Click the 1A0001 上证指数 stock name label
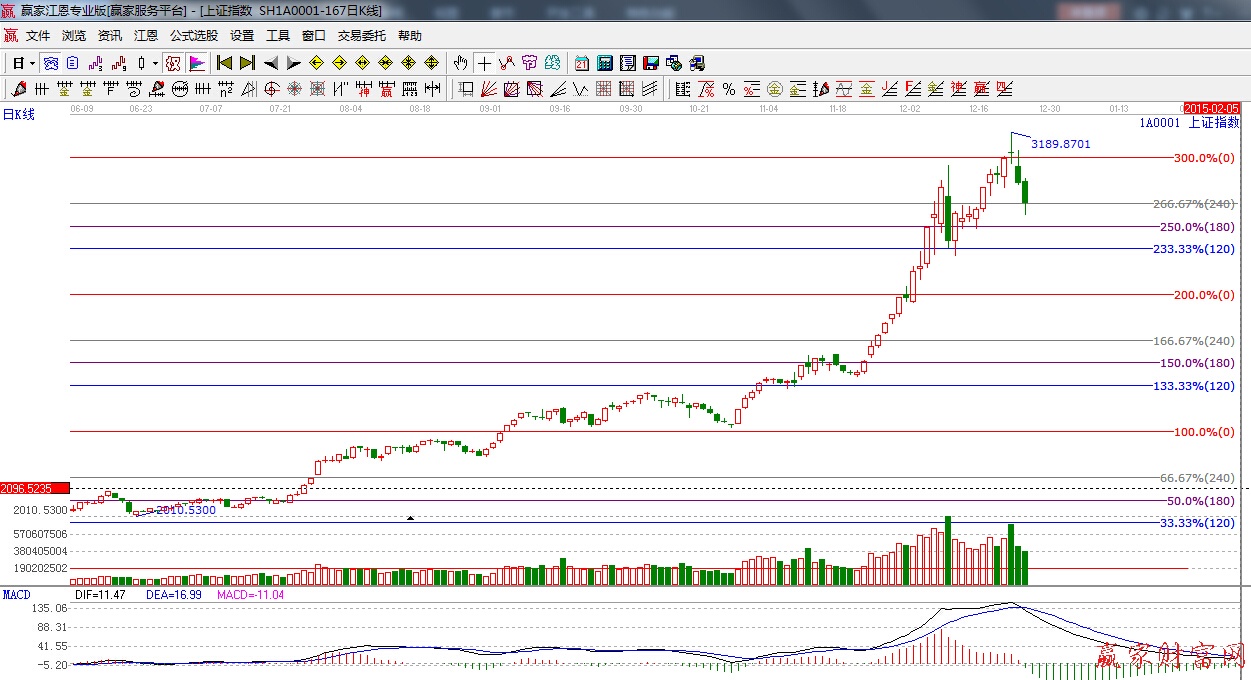The image size is (1251, 680). click(x=1187, y=124)
